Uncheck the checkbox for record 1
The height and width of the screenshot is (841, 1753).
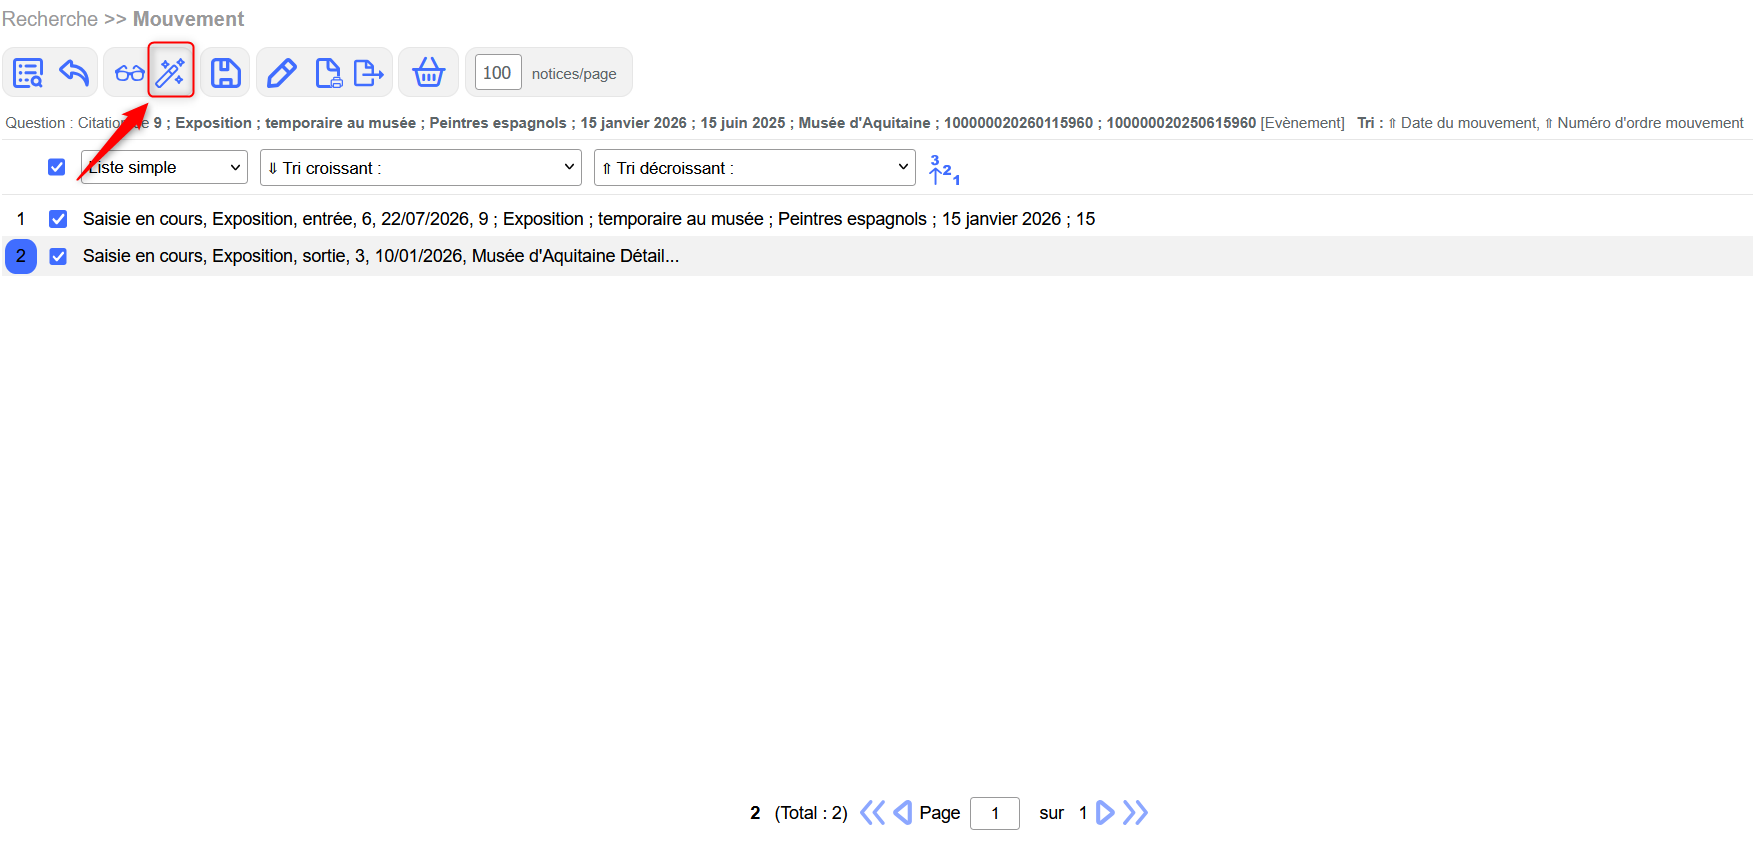click(x=58, y=219)
